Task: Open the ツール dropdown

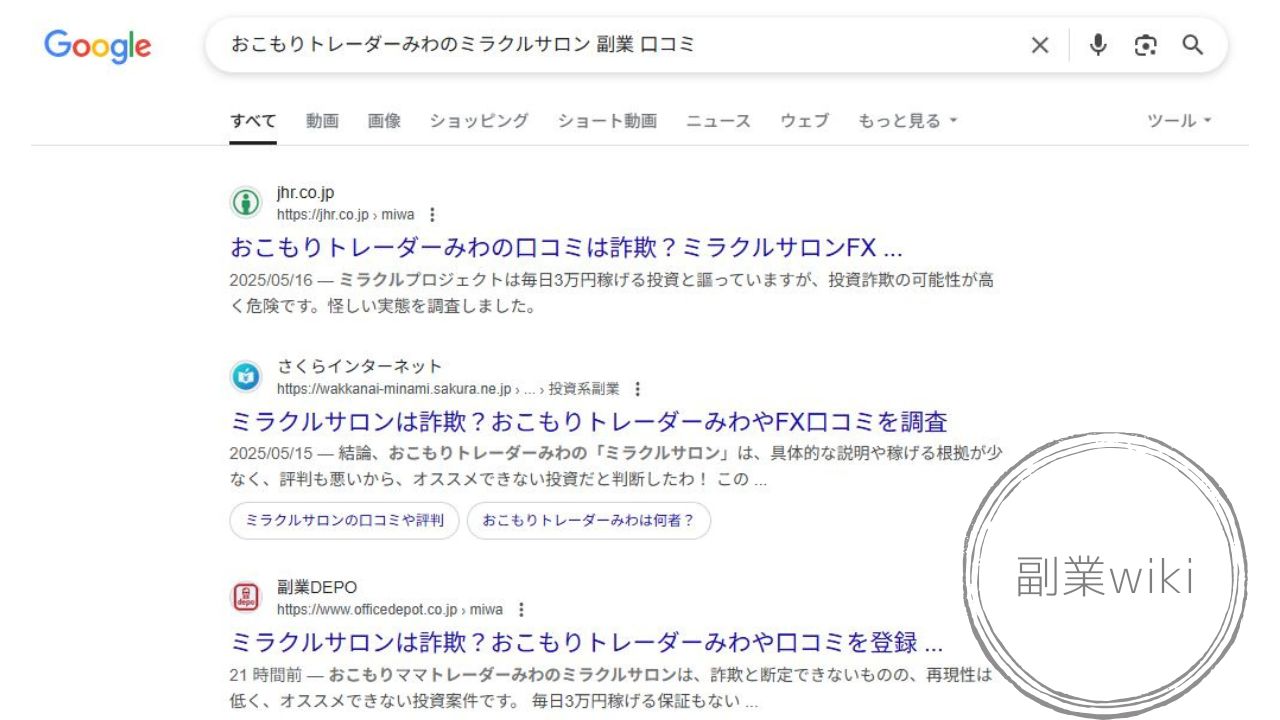Action: [1179, 121]
